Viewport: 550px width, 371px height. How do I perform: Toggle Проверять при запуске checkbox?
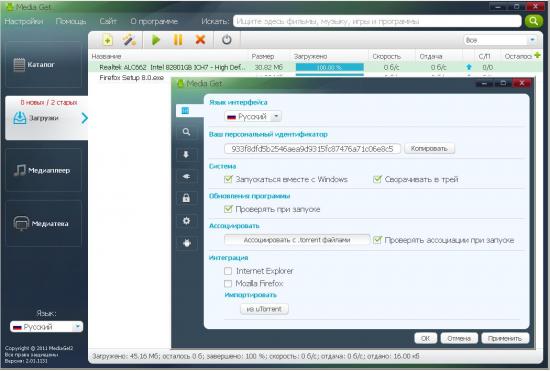(x=228, y=209)
